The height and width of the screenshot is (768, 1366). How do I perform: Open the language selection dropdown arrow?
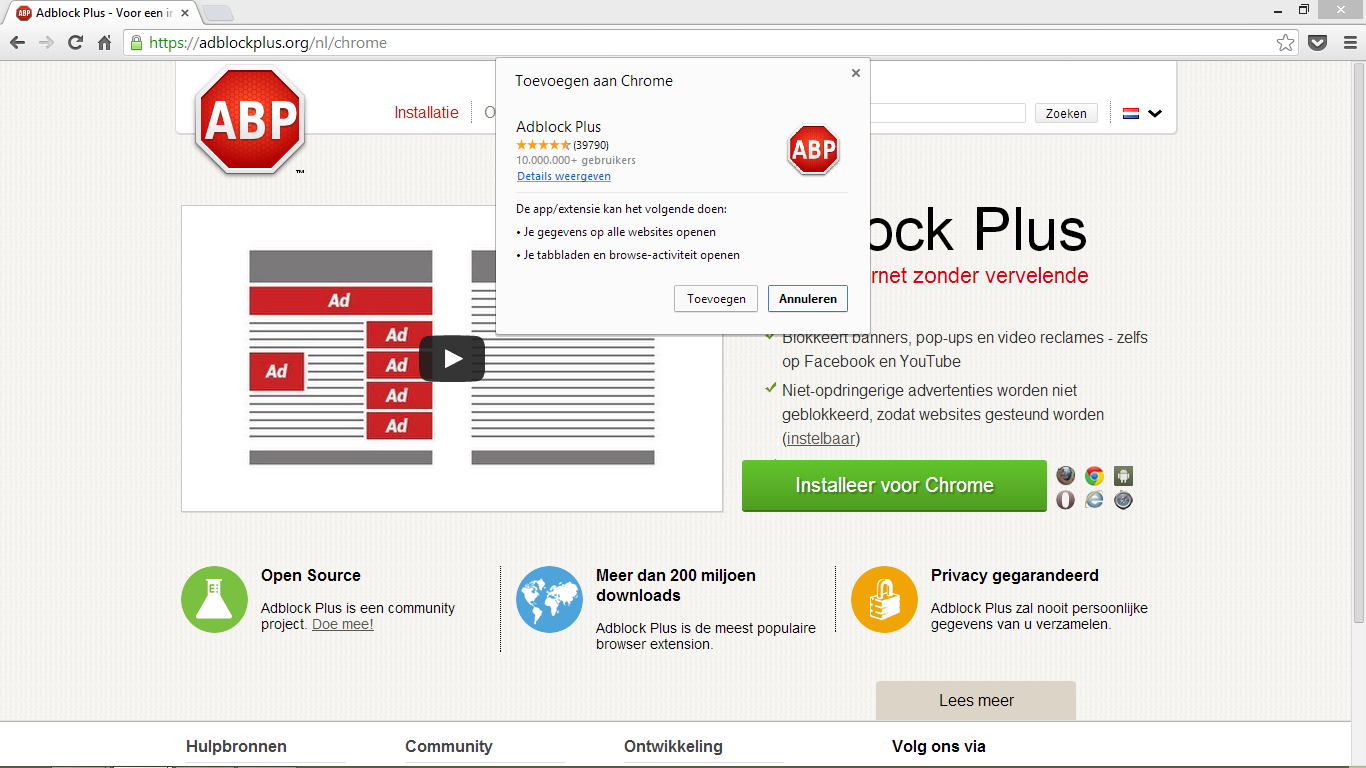[x=1155, y=113]
